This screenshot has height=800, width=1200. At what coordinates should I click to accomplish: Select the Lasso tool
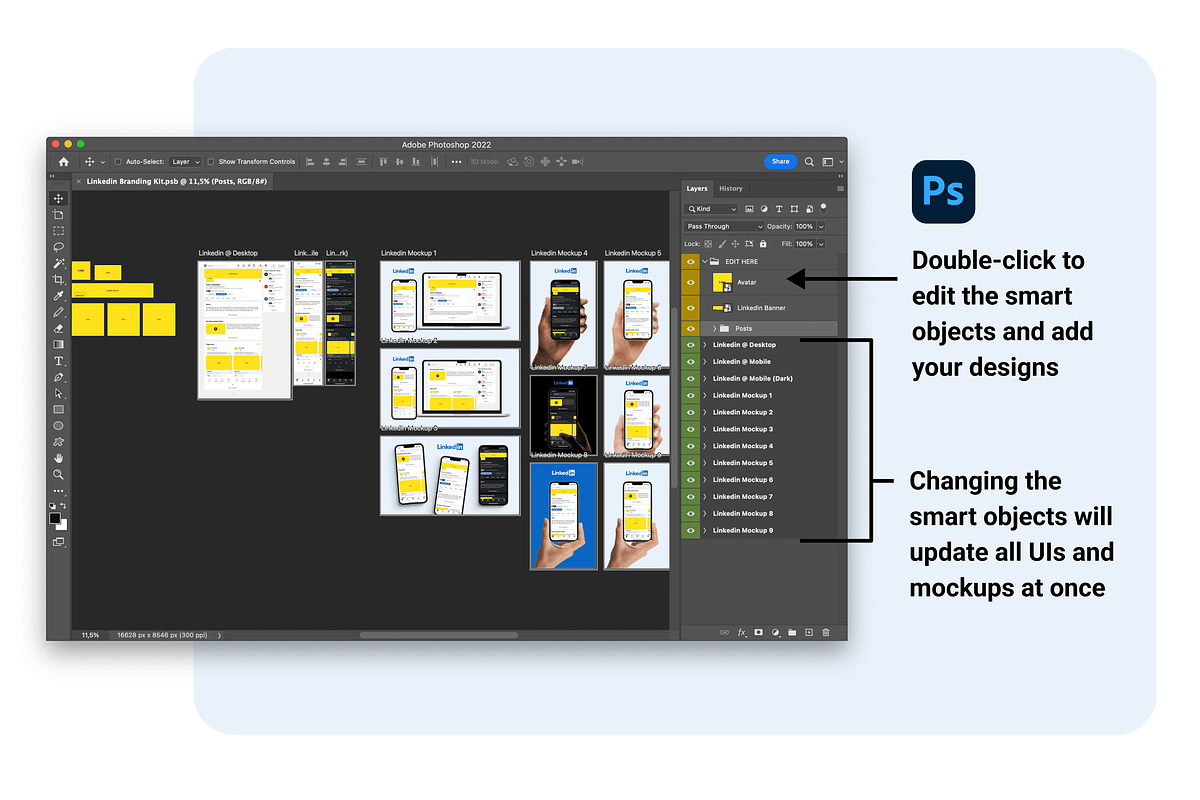point(59,247)
